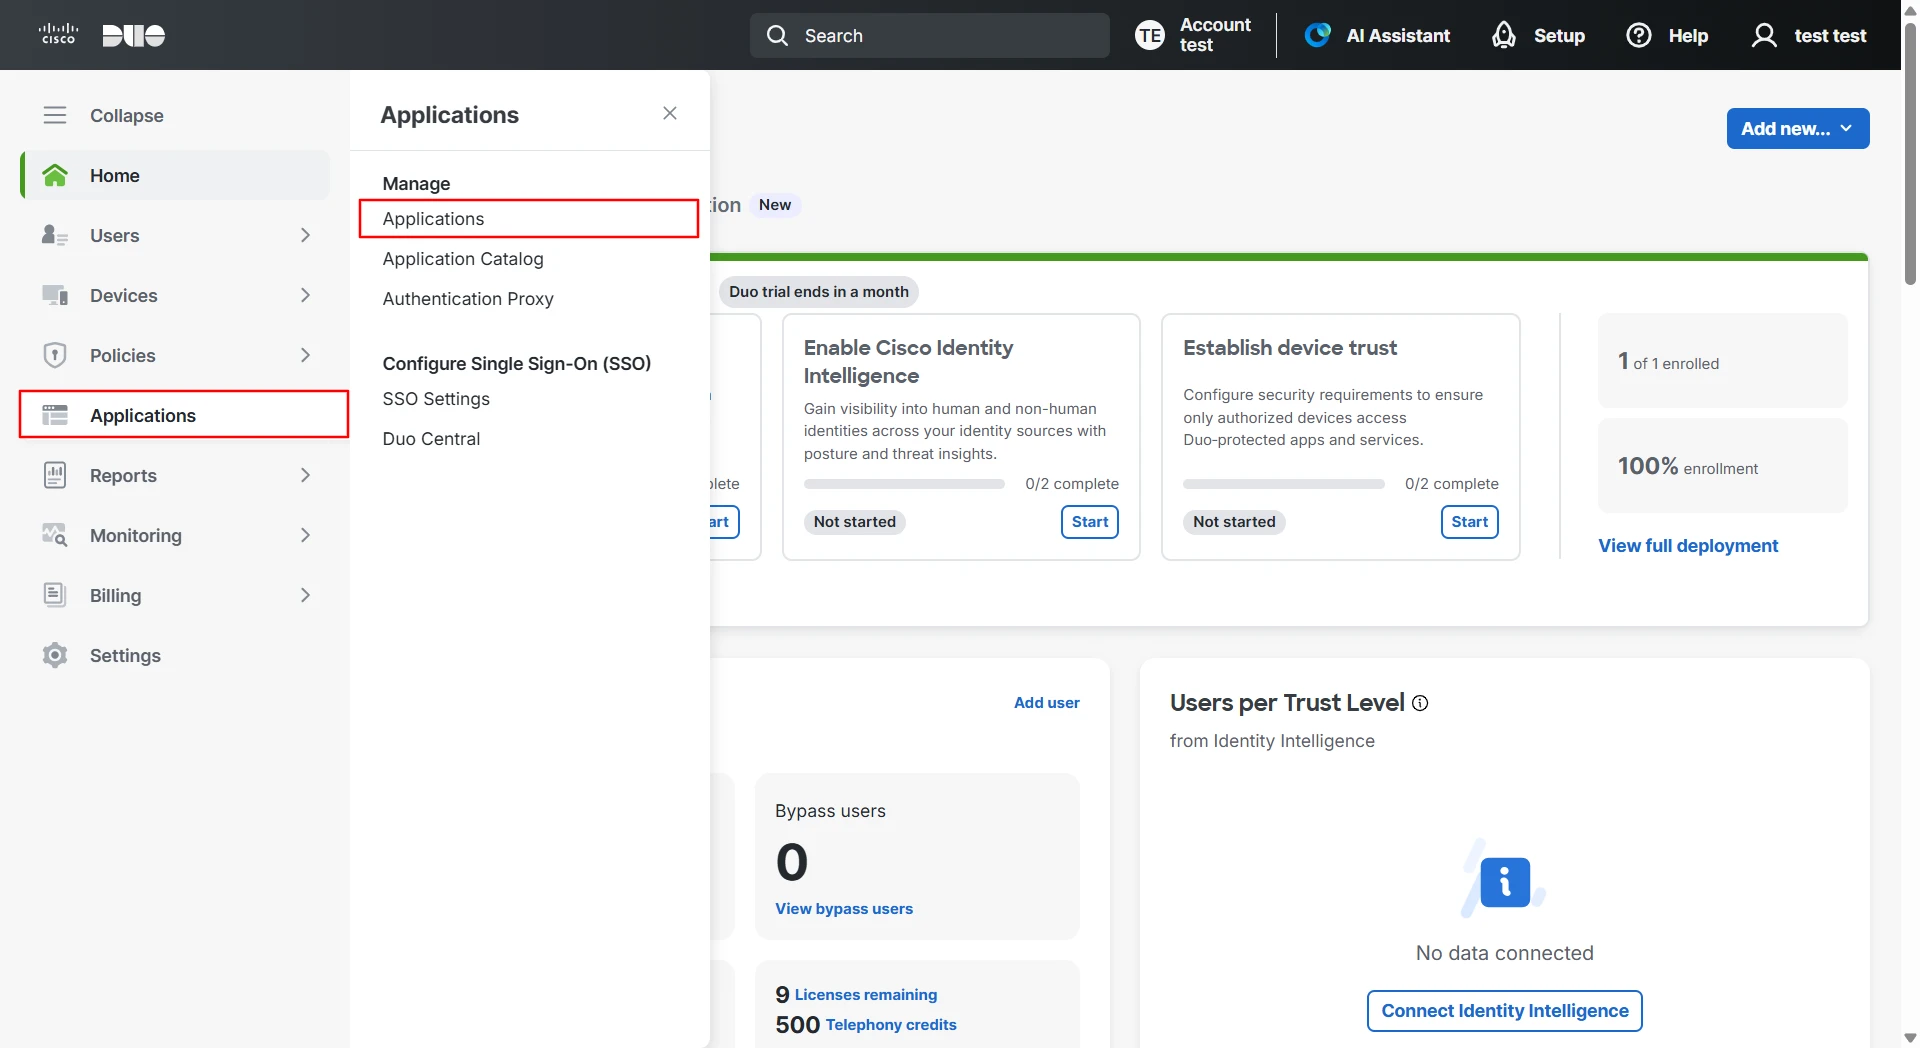Open the Add new... dropdown
This screenshot has height=1048, width=1920.
click(x=1798, y=128)
